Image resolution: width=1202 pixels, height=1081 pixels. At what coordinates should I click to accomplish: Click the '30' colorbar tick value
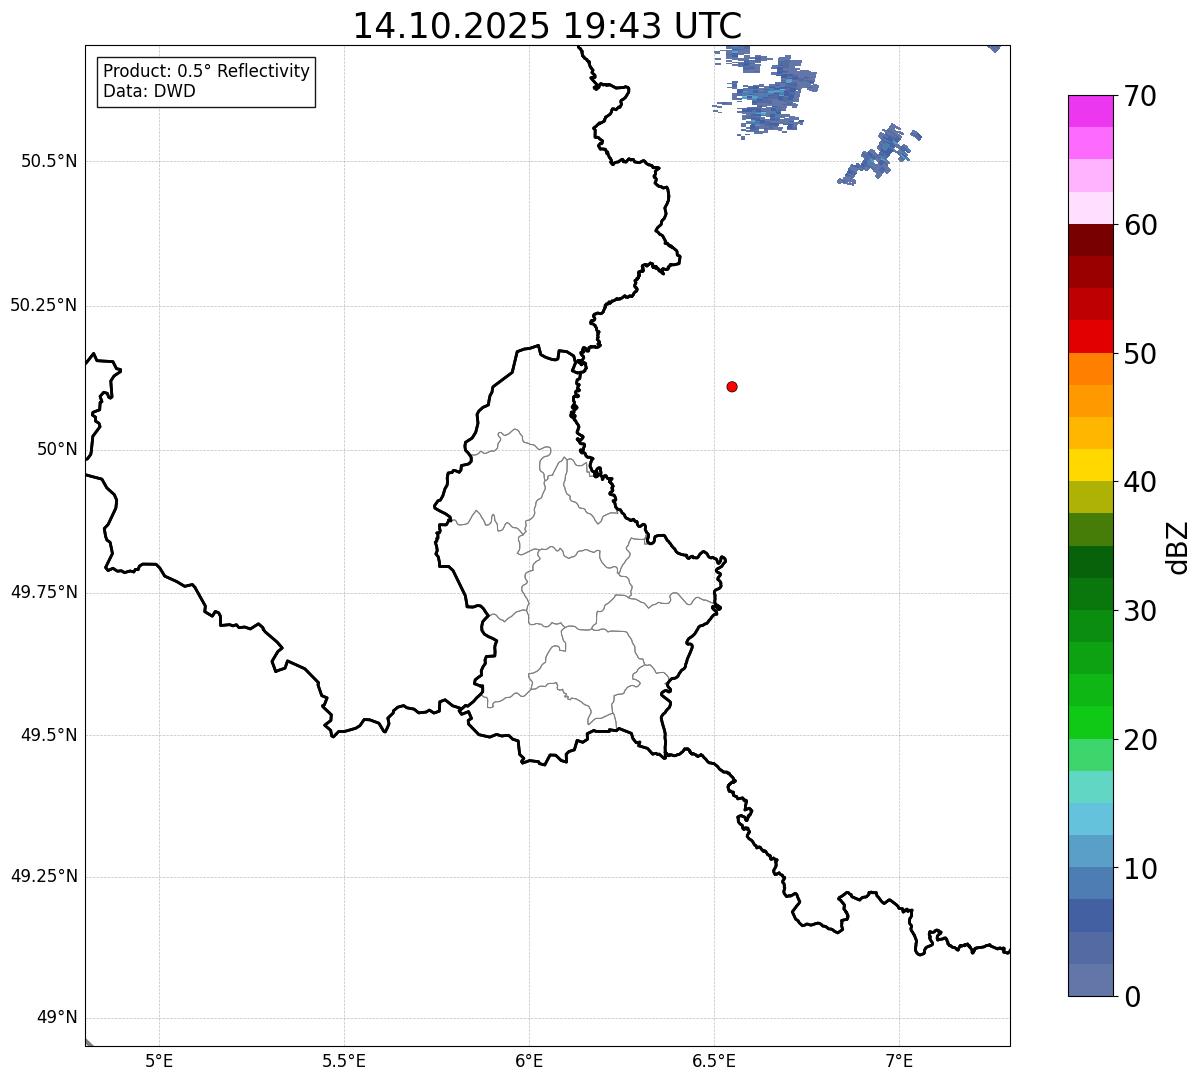[x=1140, y=611]
